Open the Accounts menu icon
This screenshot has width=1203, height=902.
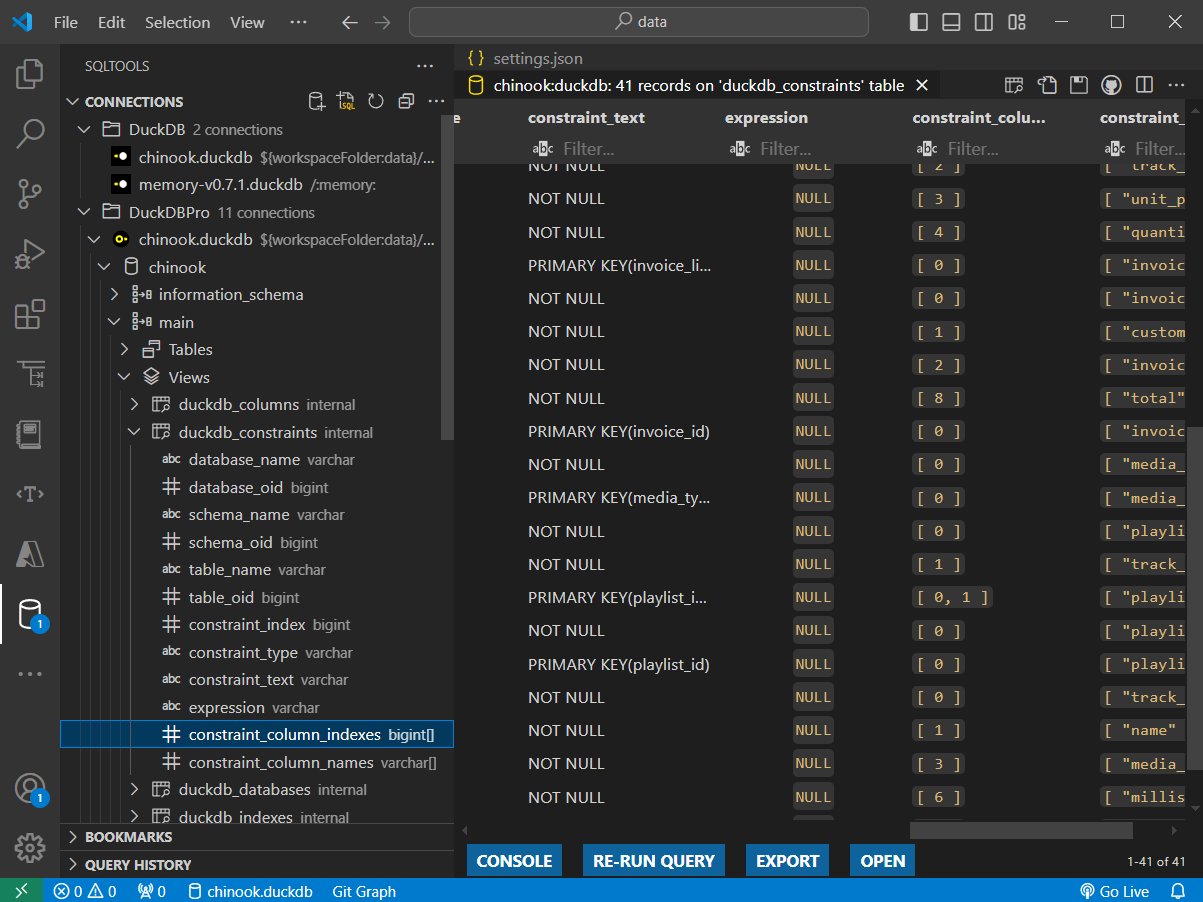click(x=30, y=789)
